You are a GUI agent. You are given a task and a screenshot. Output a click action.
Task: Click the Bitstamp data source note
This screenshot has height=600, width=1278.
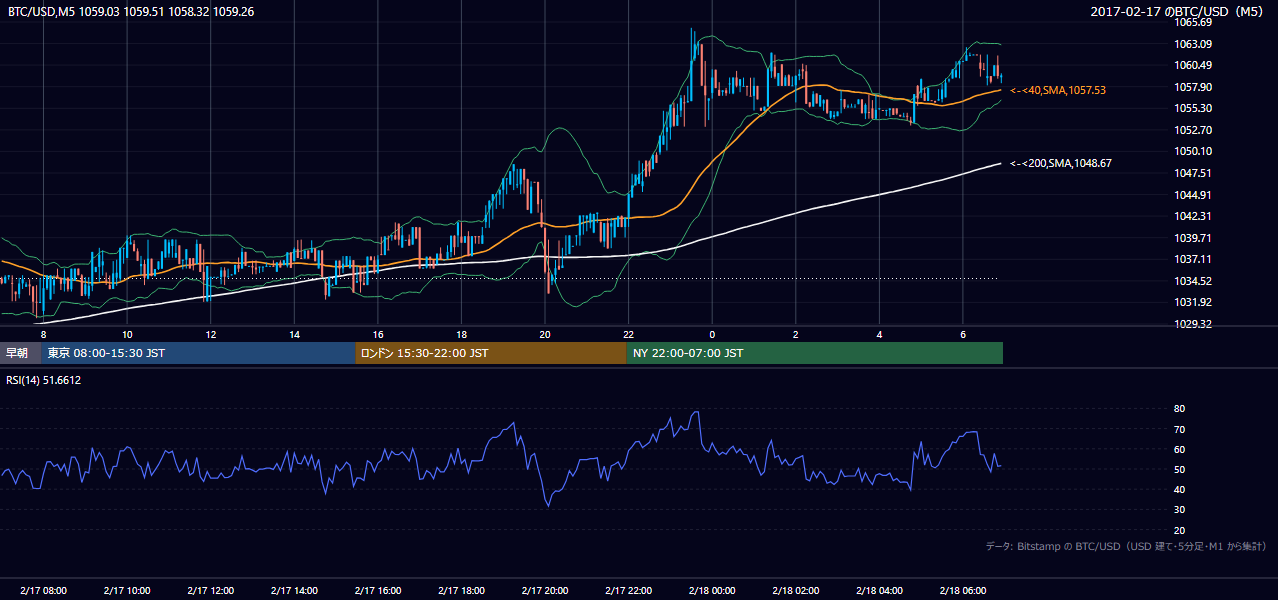point(1126,547)
